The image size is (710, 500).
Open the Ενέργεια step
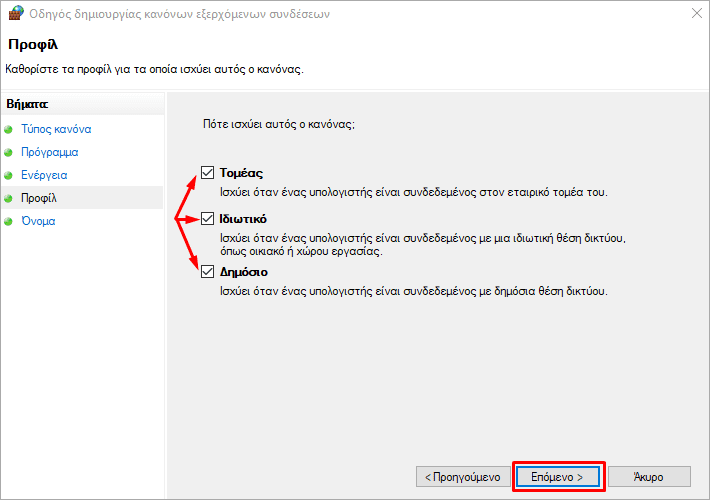44,175
